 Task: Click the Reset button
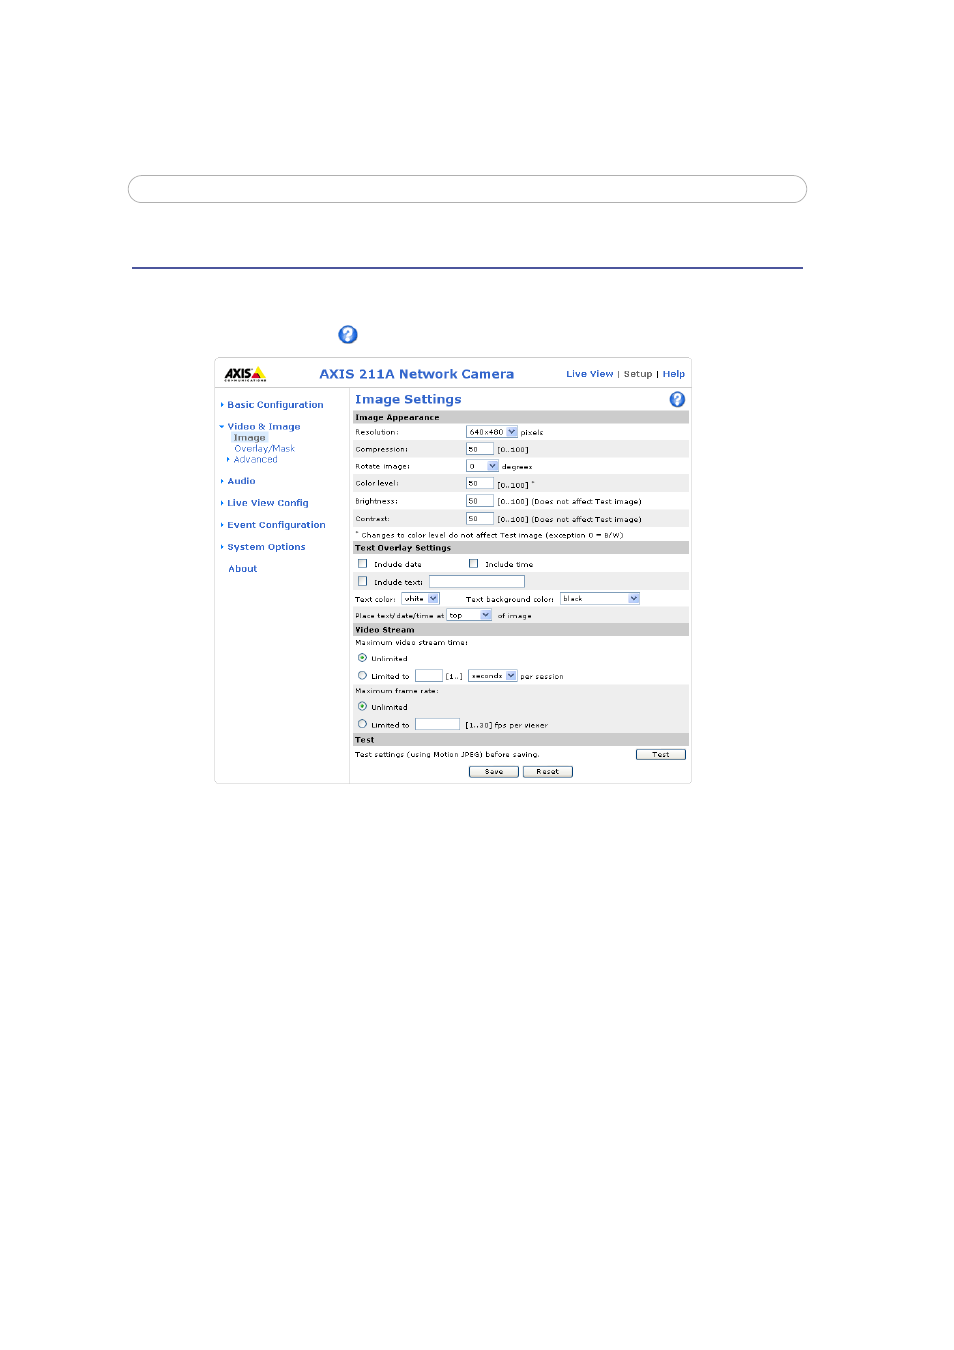point(548,772)
